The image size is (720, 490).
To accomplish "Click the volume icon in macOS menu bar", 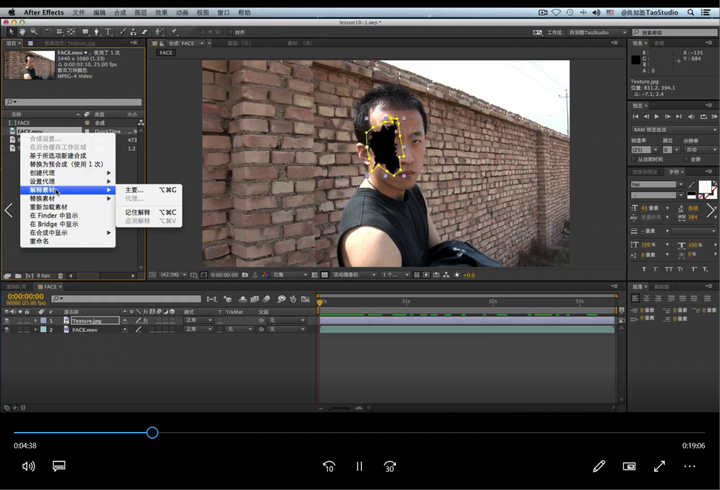I will pyautogui.click(x=596, y=12).
